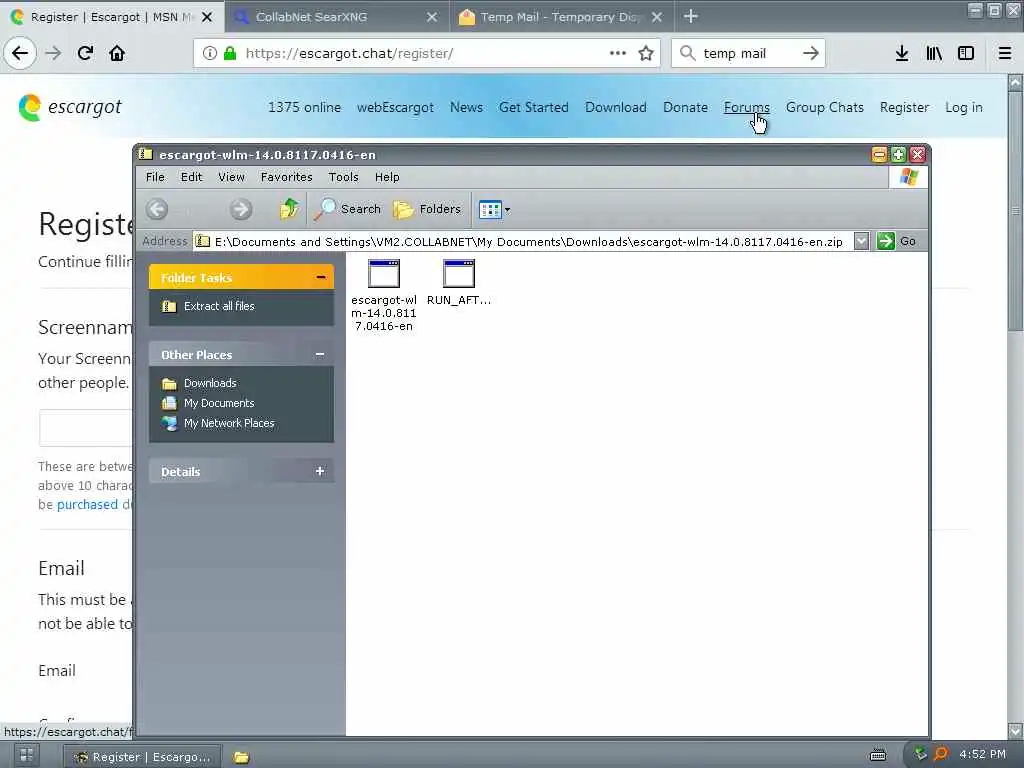Image resolution: width=1024 pixels, height=768 pixels.
Task: Click the explorer Address path field
Action: [524, 241]
